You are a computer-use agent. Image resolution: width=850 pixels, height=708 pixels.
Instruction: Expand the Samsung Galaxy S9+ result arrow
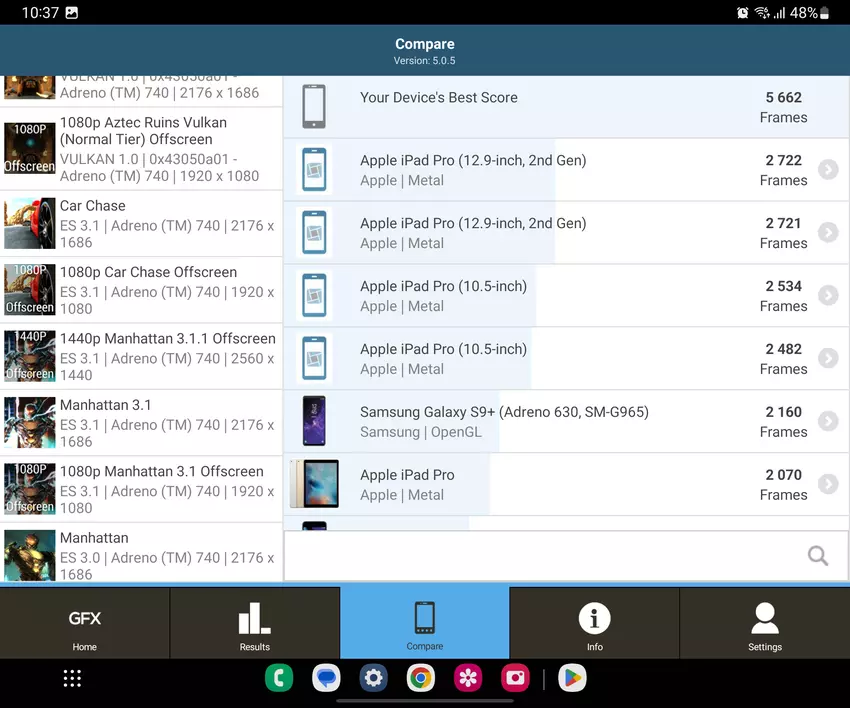tap(827, 421)
